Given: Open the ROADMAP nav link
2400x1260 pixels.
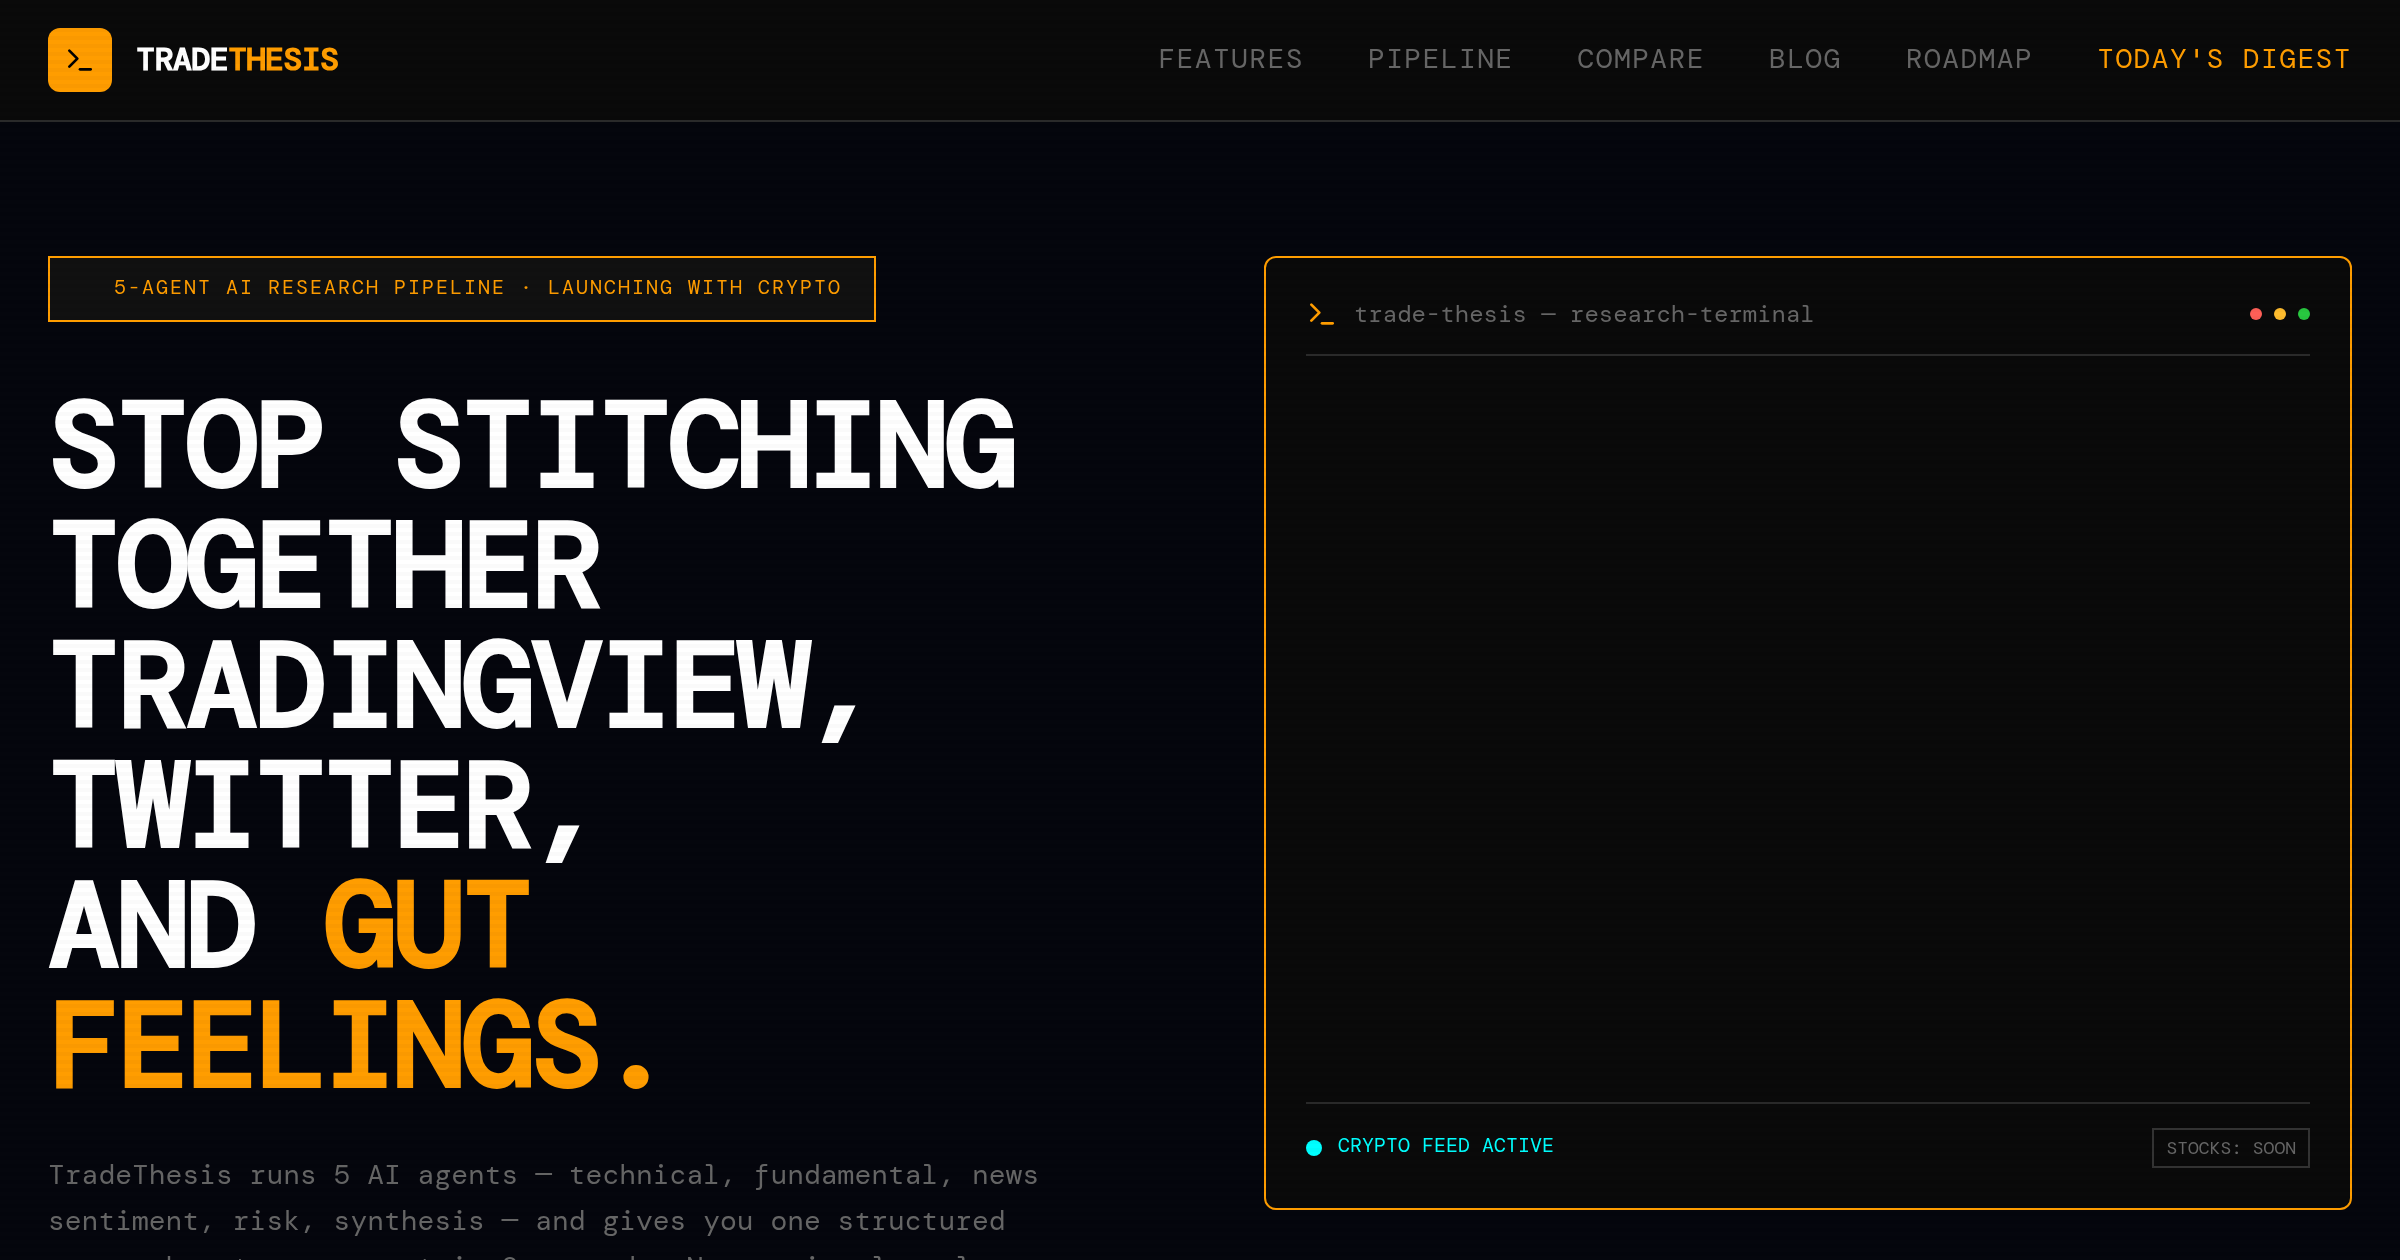Looking at the screenshot, I should [1968, 59].
